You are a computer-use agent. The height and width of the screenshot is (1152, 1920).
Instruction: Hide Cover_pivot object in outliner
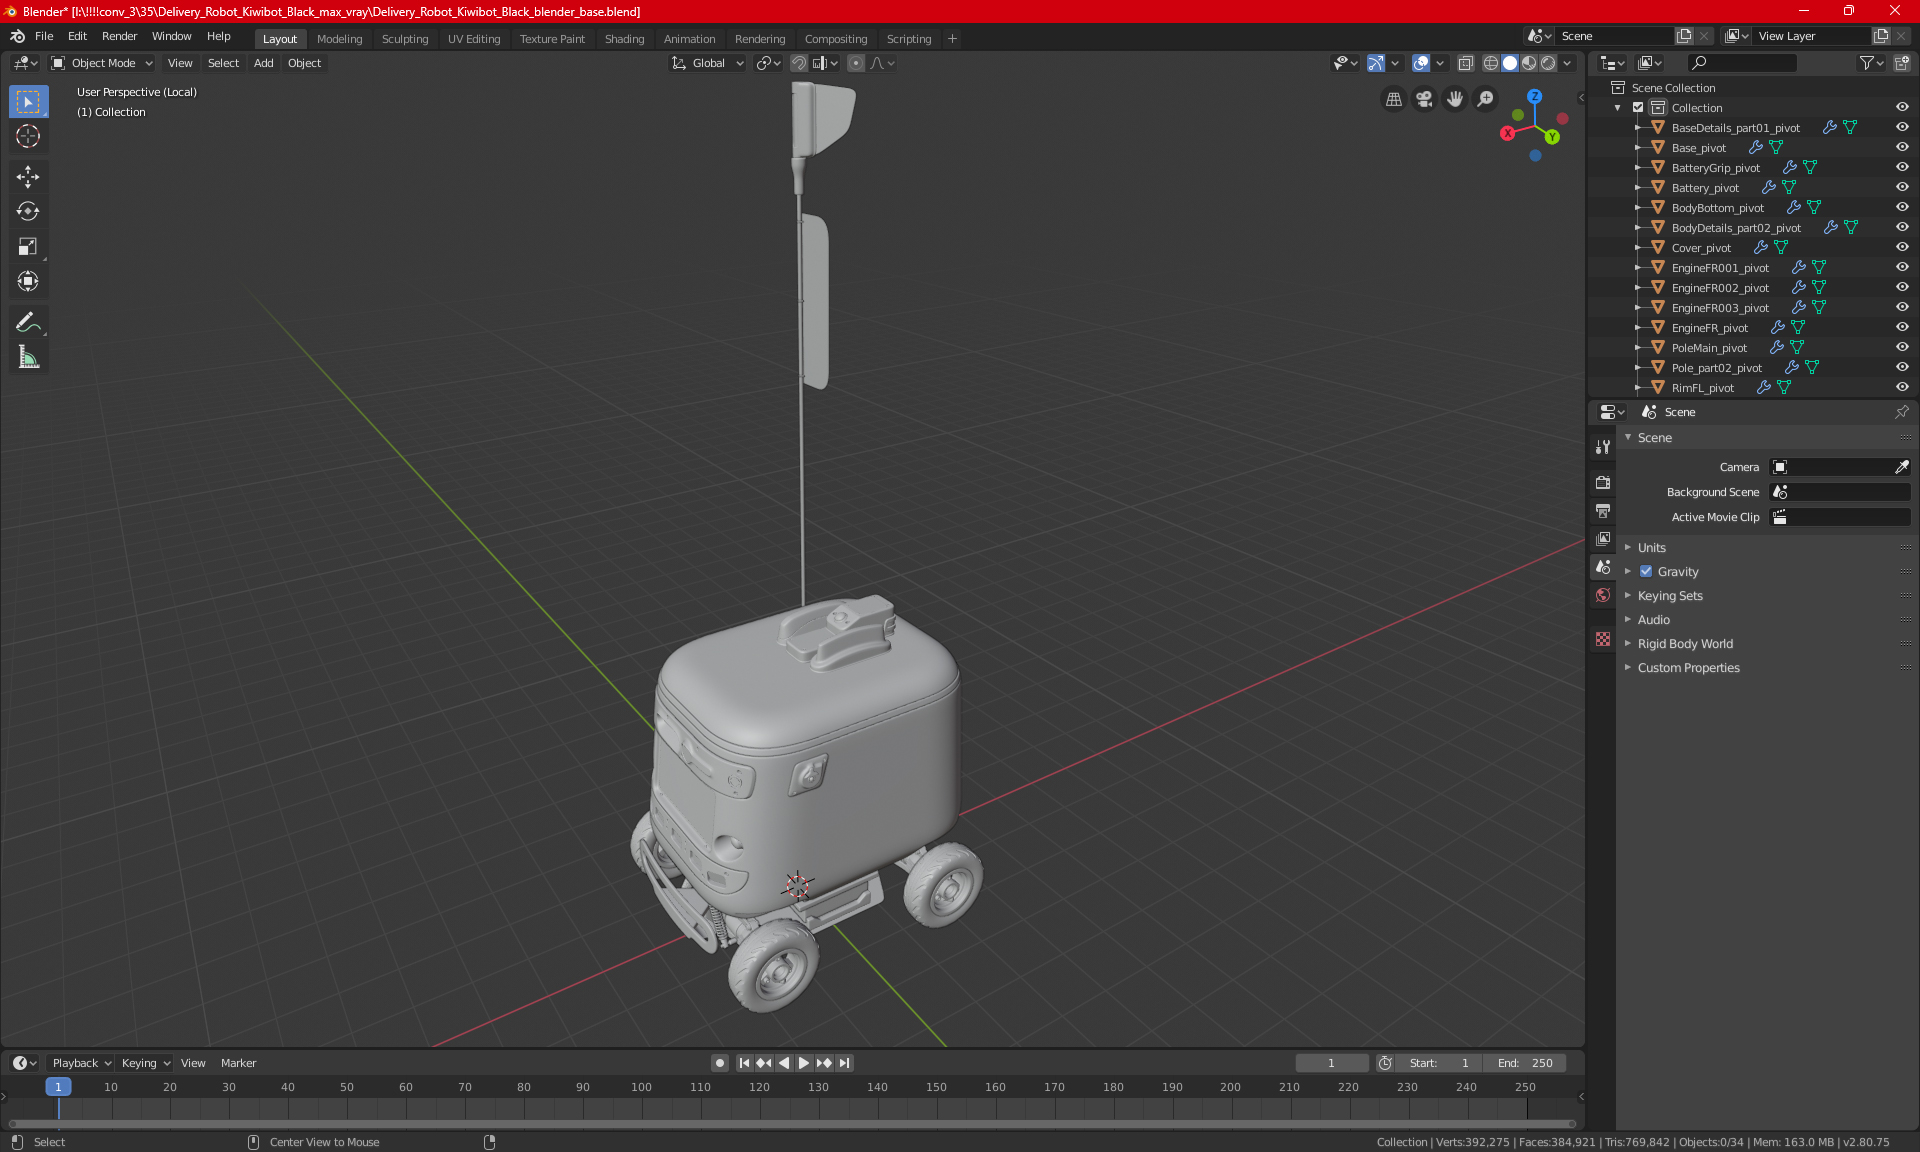pos(1902,247)
